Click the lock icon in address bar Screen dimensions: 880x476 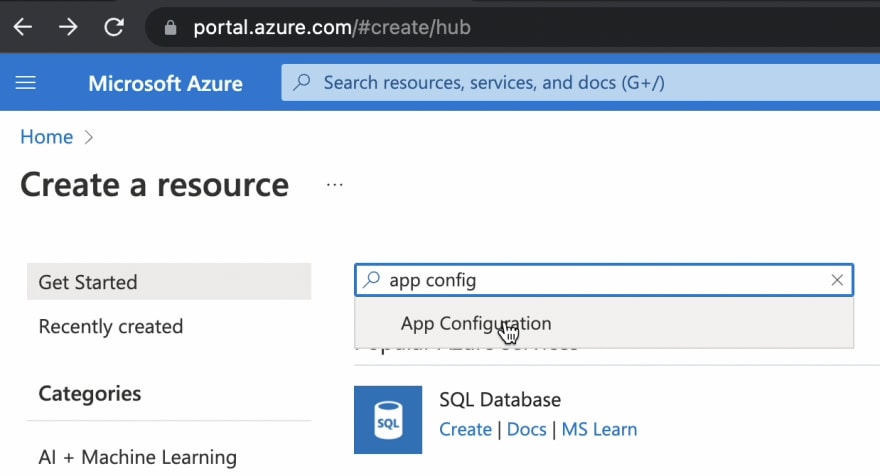pyautogui.click(x=171, y=28)
